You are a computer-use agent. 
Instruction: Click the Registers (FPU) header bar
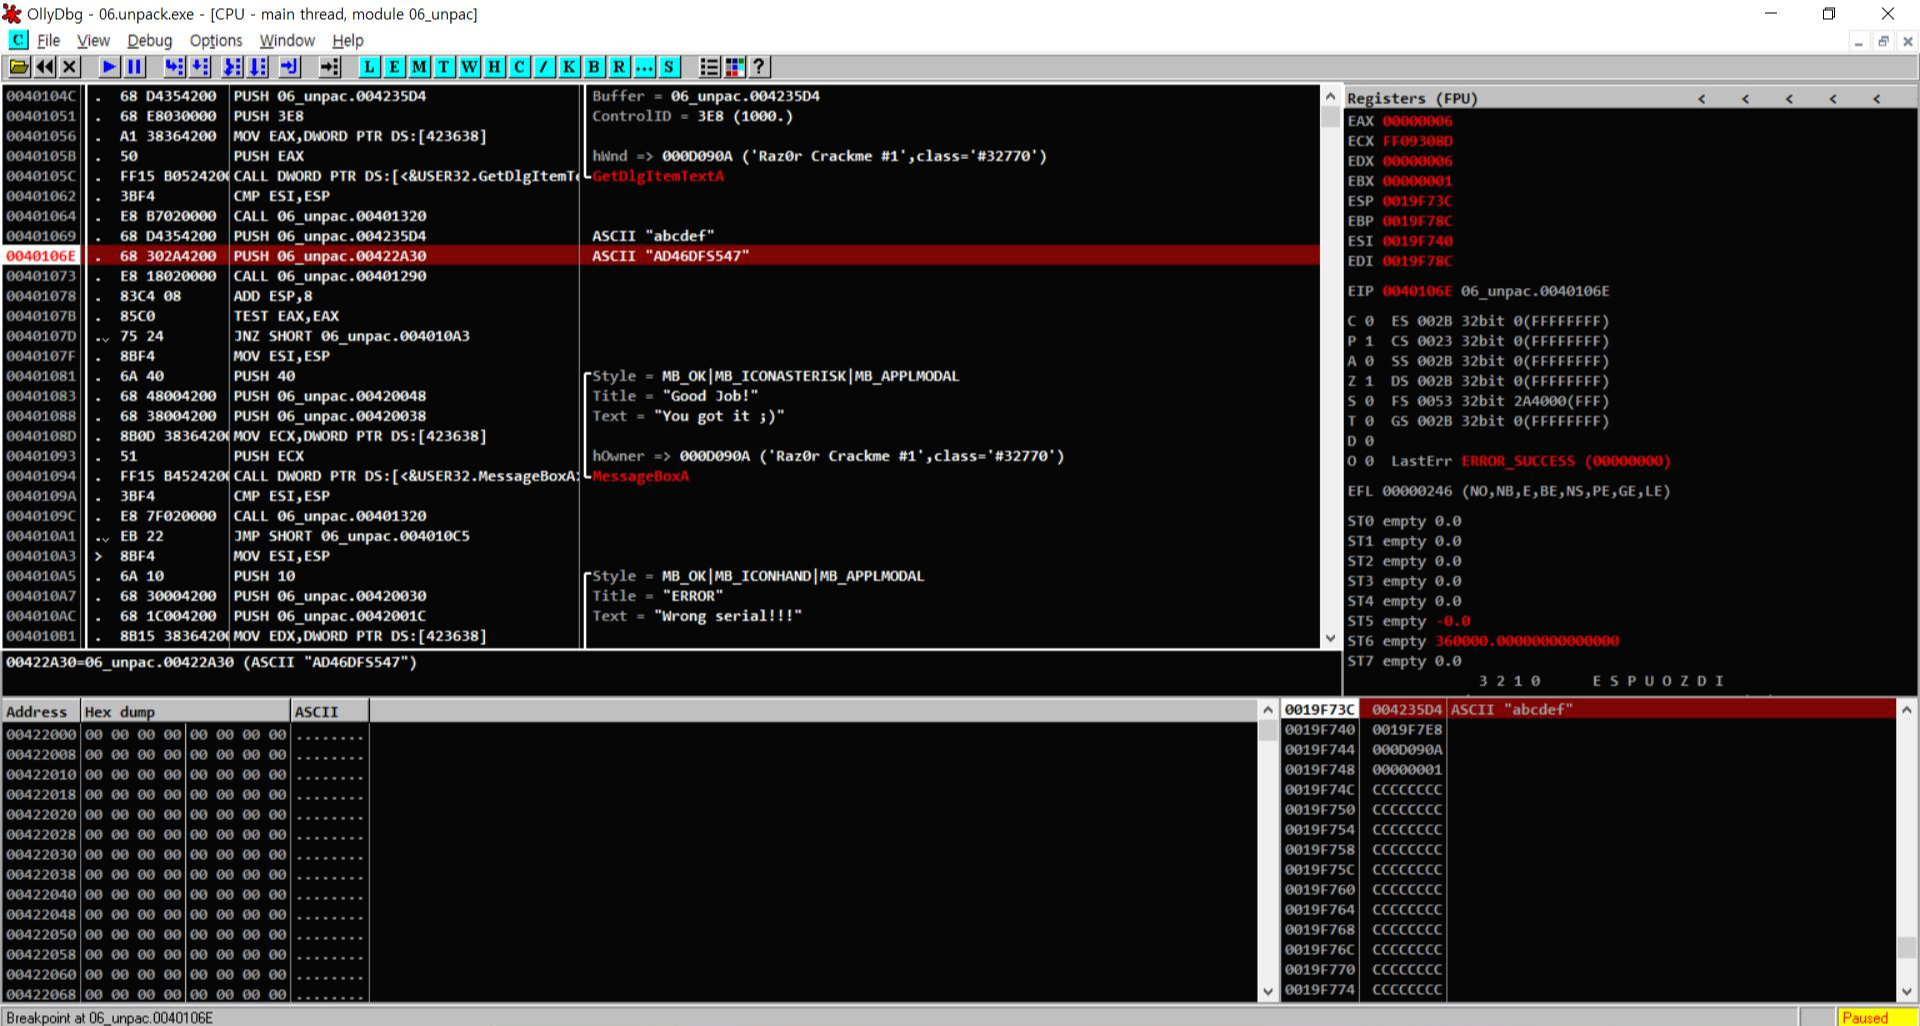tap(1630, 98)
